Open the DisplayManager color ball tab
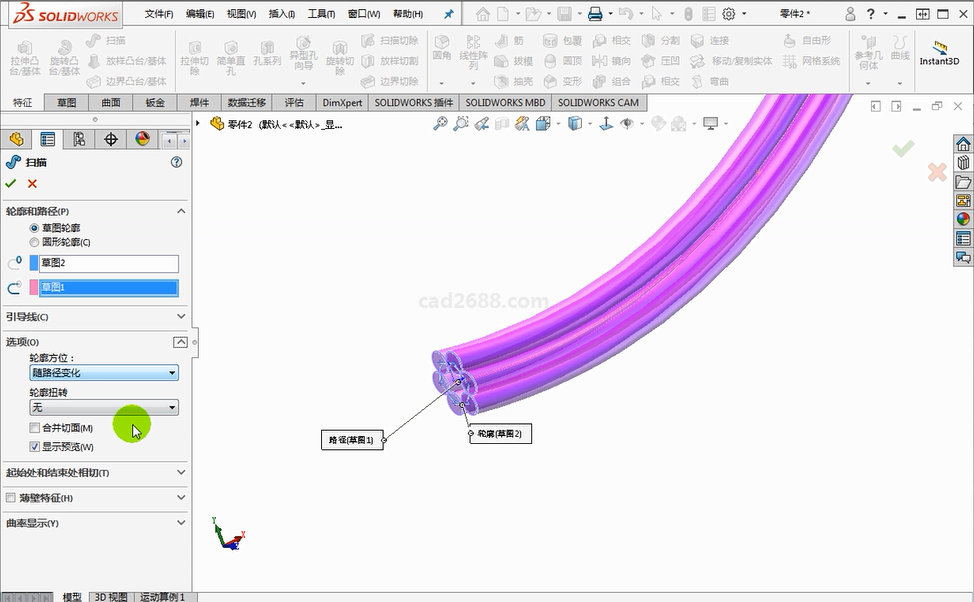This screenshot has width=974, height=602. [142, 139]
